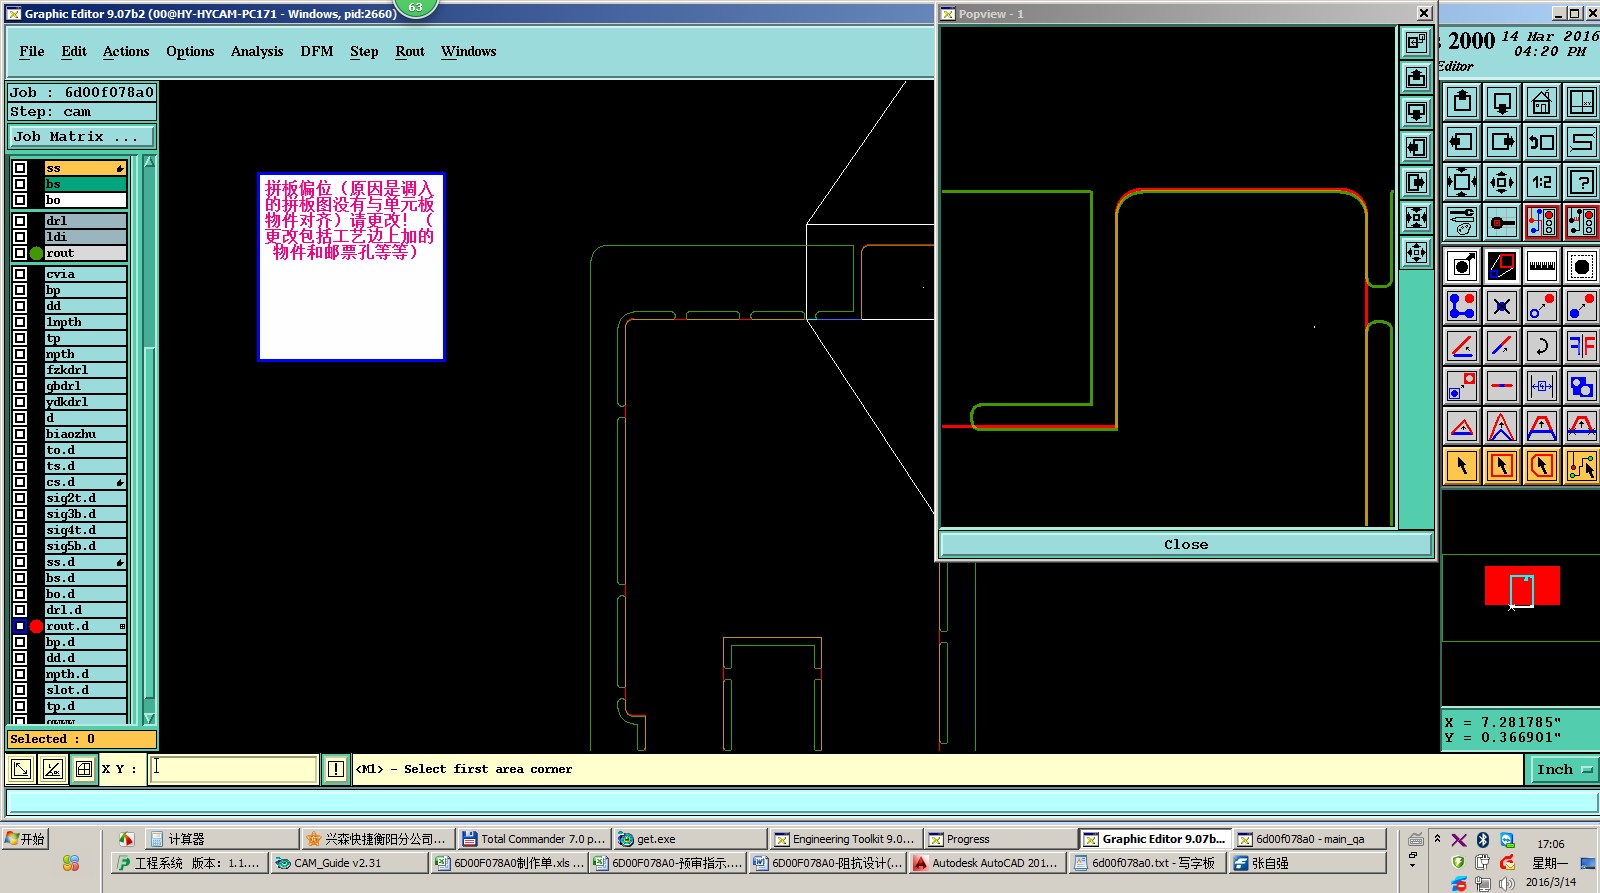
Task: Toggle the rout.d layer checkbox
Action: pyautogui.click(x=20, y=626)
